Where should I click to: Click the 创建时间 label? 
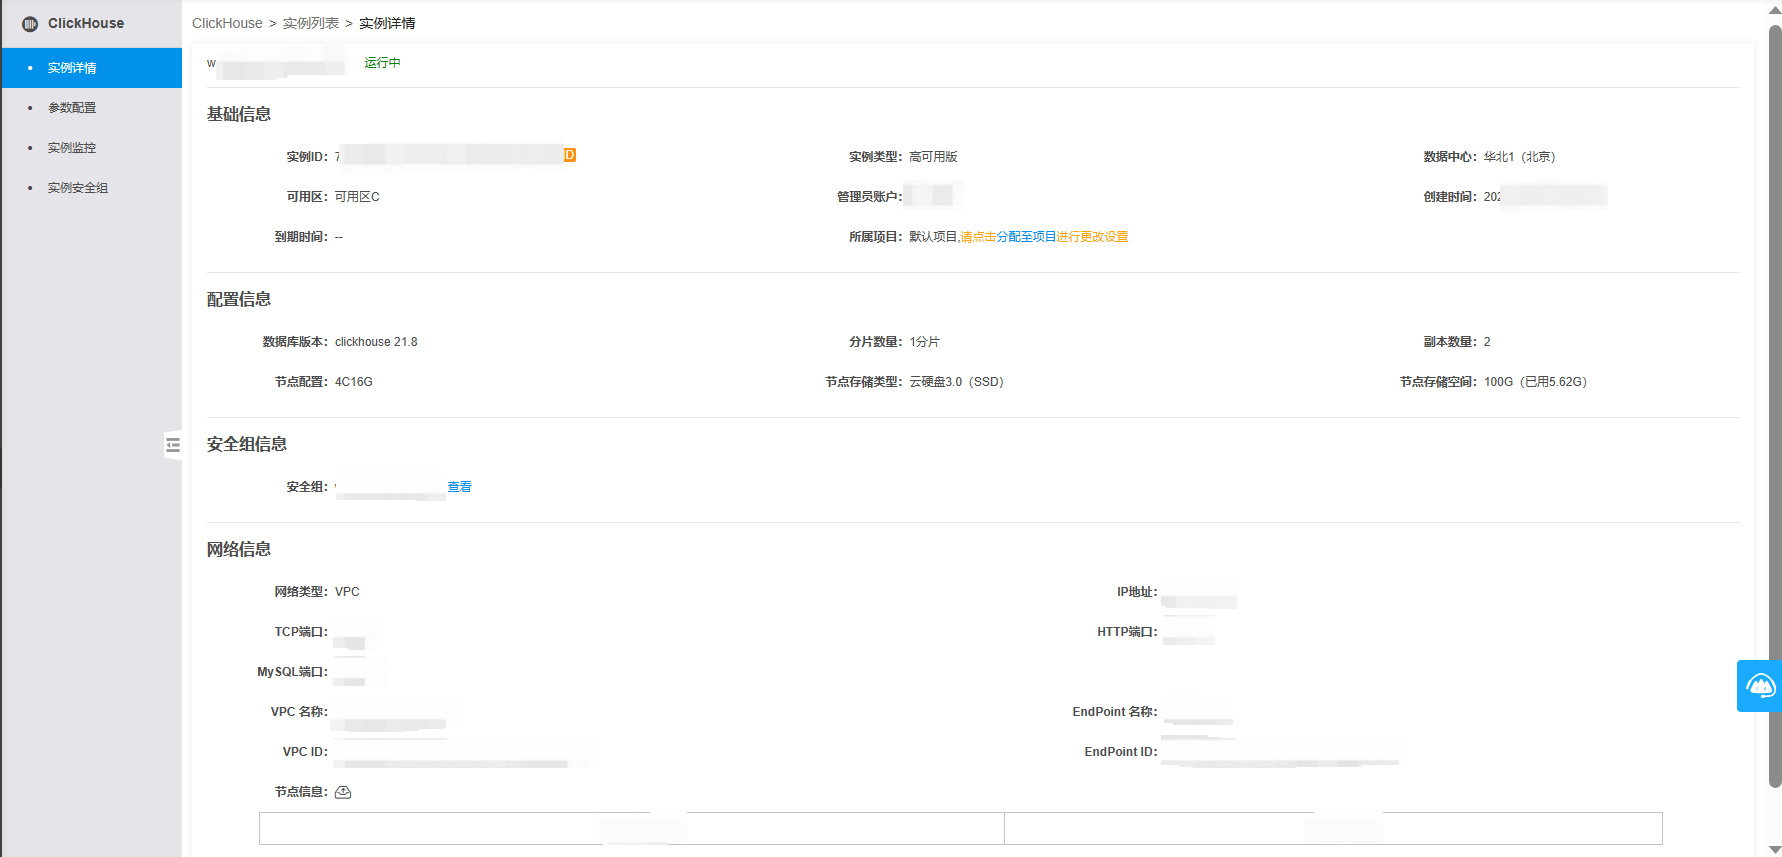1450,197
